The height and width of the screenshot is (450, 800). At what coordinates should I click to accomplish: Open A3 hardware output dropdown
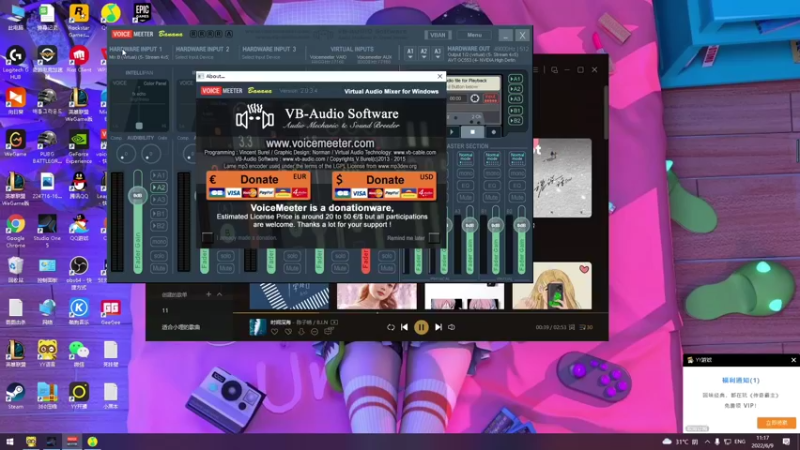[x=437, y=54]
